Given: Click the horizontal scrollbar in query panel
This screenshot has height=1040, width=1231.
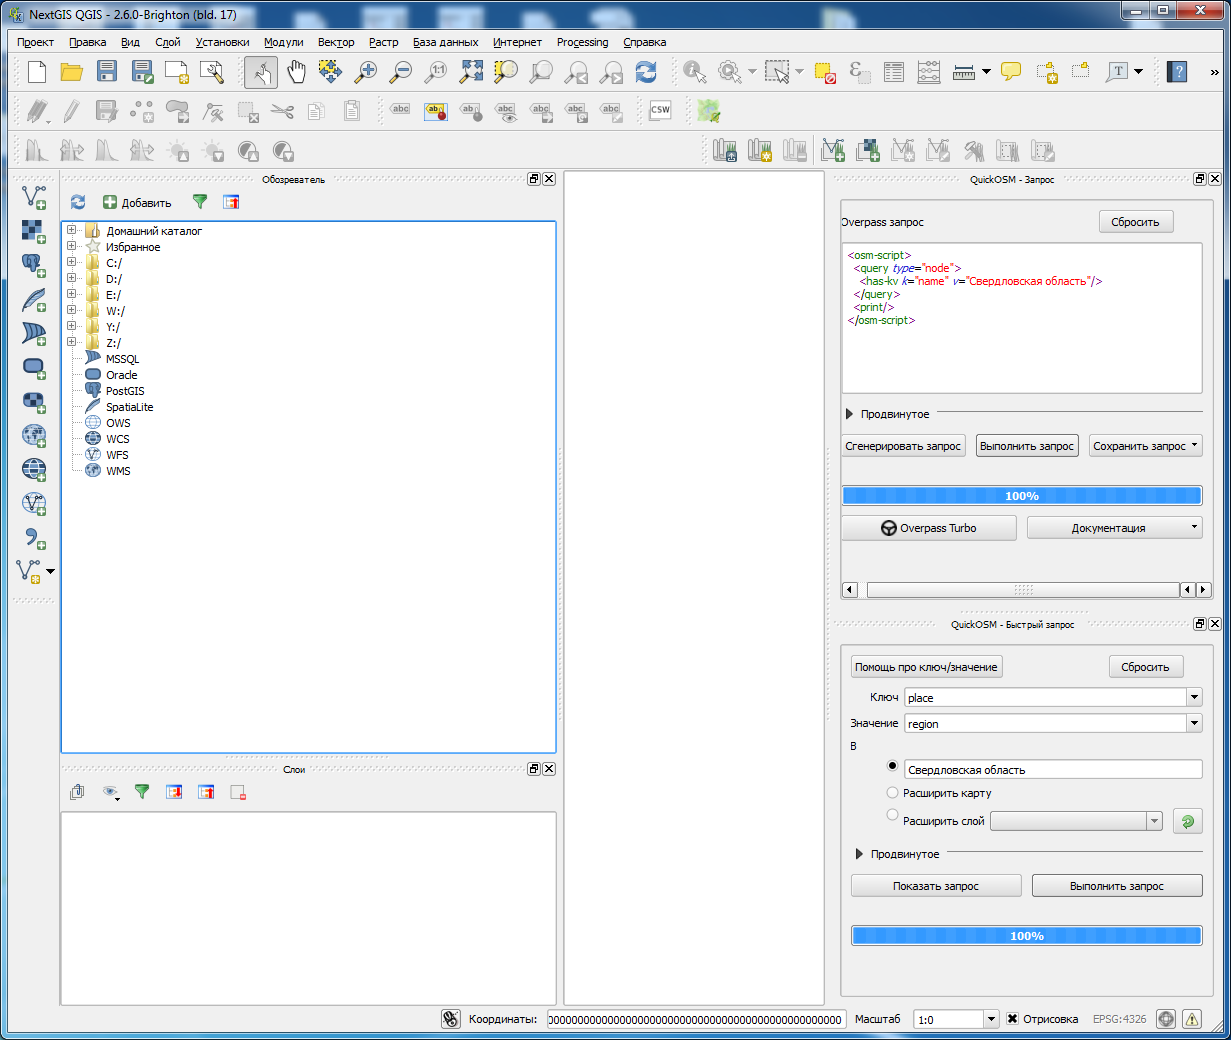Looking at the screenshot, I should point(1027,590).
